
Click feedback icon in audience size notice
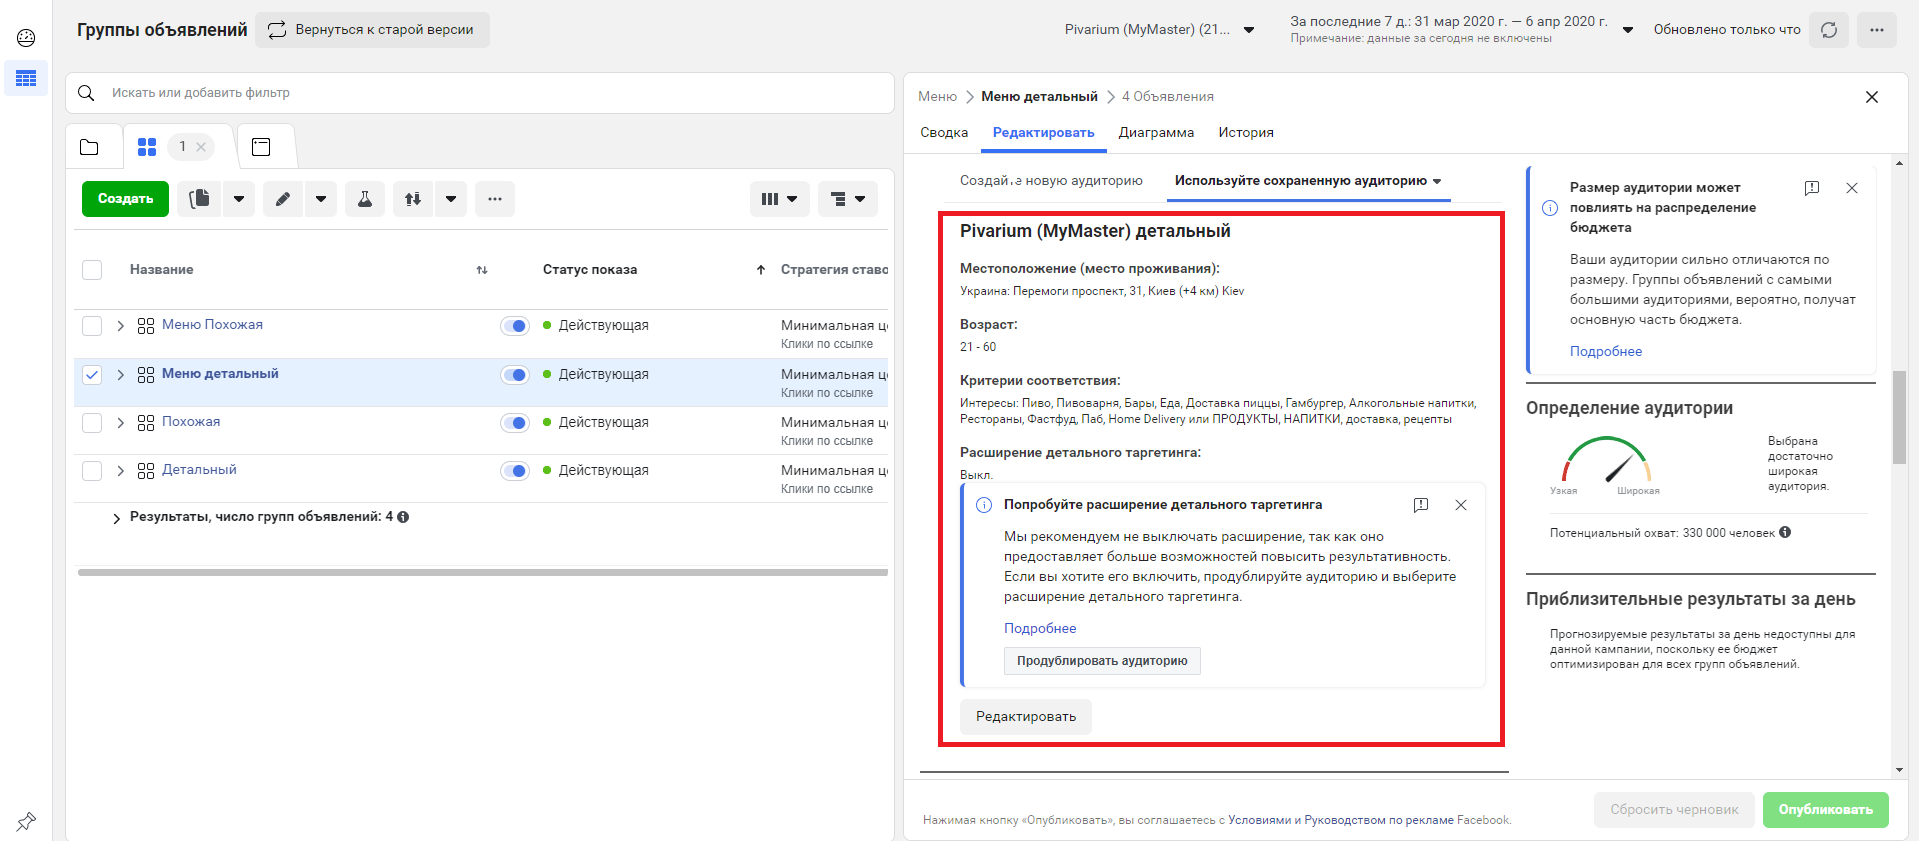(x=1812, y=188)
